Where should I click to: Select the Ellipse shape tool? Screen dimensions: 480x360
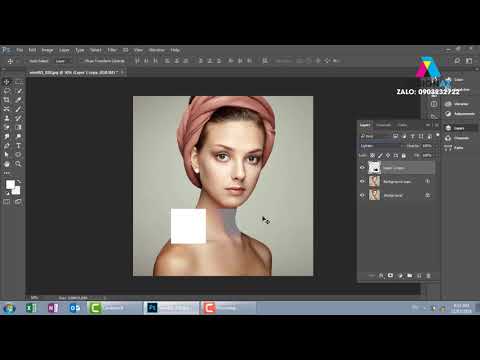[19, 154]
